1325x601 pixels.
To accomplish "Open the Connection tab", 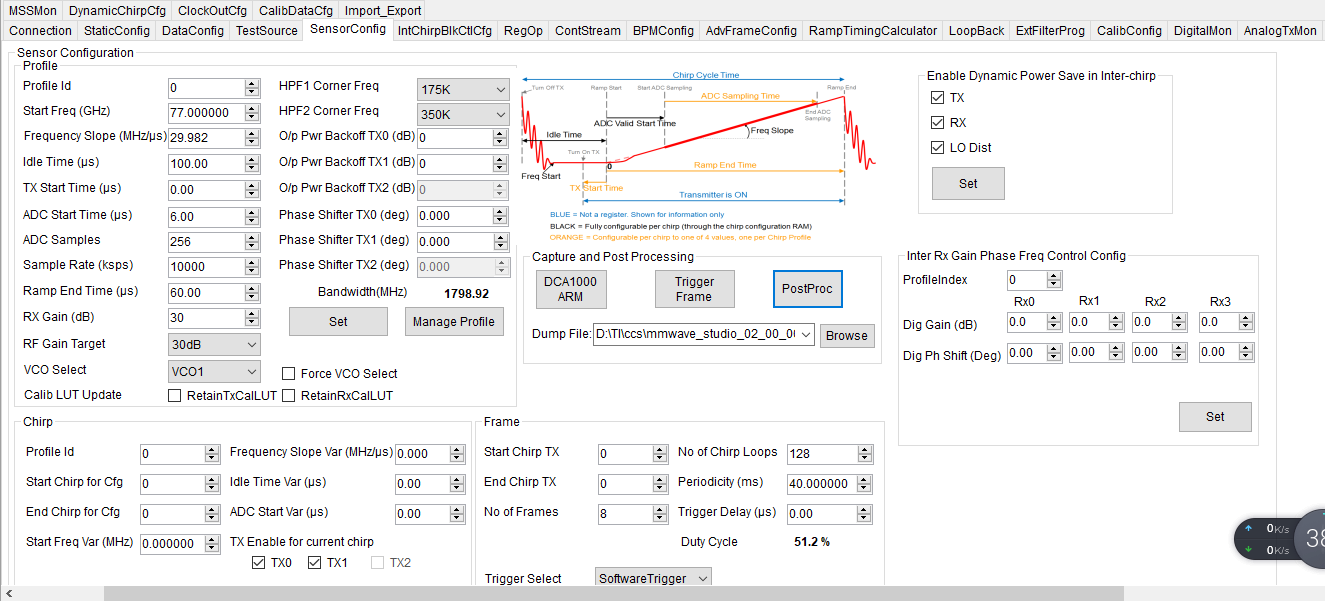I will tap(41, 31).
